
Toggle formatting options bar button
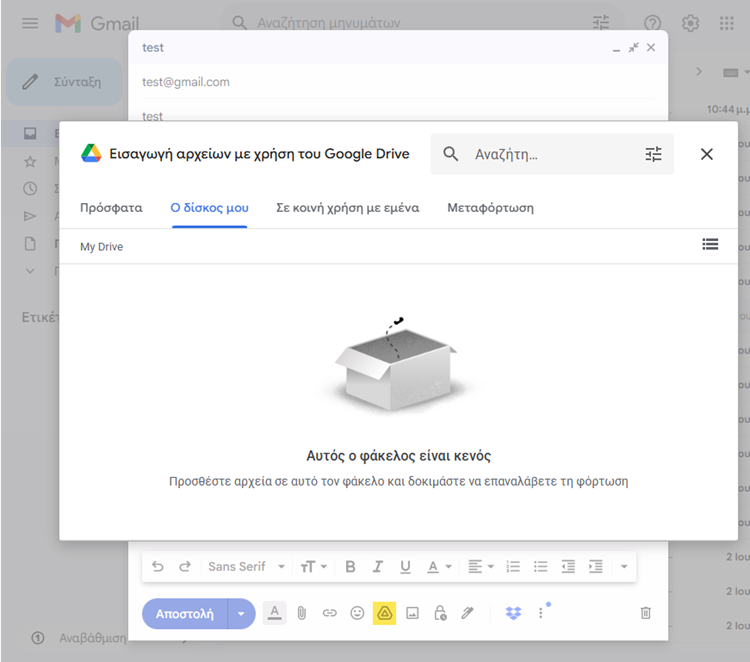click(275, 613)
